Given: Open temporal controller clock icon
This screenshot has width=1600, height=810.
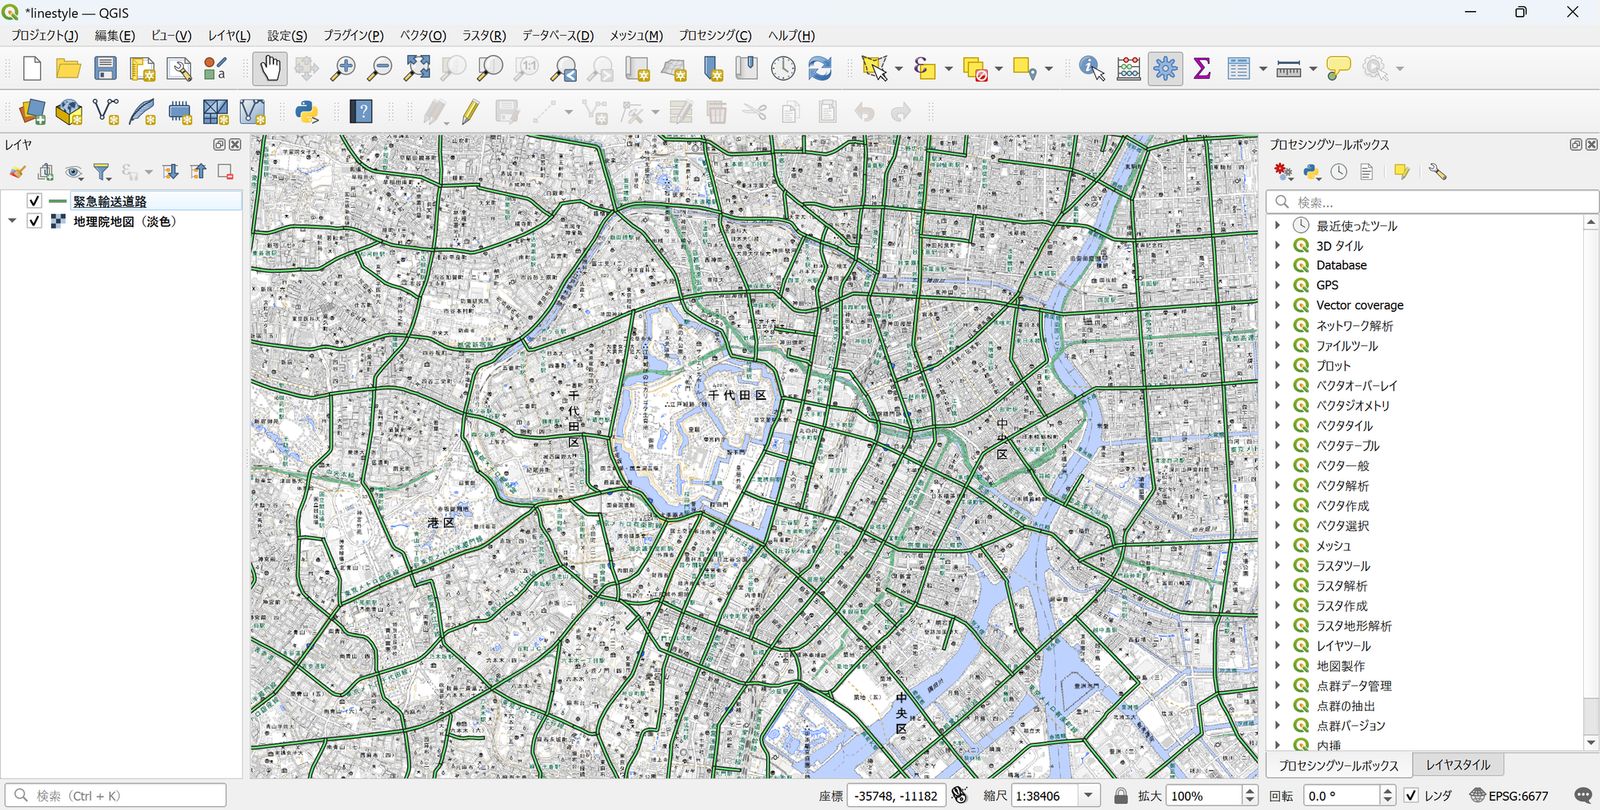Looking at the screenshot, I should pos(783,68).
